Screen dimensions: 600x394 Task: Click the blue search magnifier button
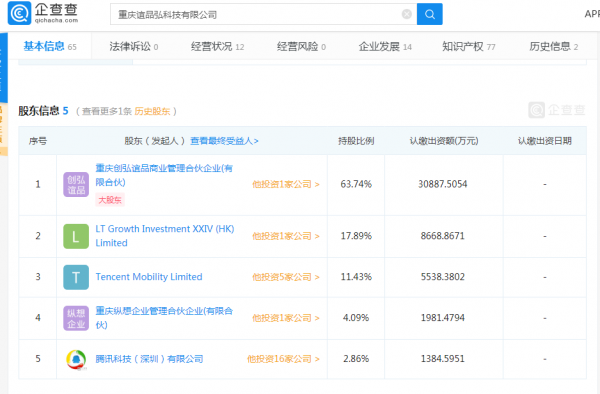pos(430,14)
